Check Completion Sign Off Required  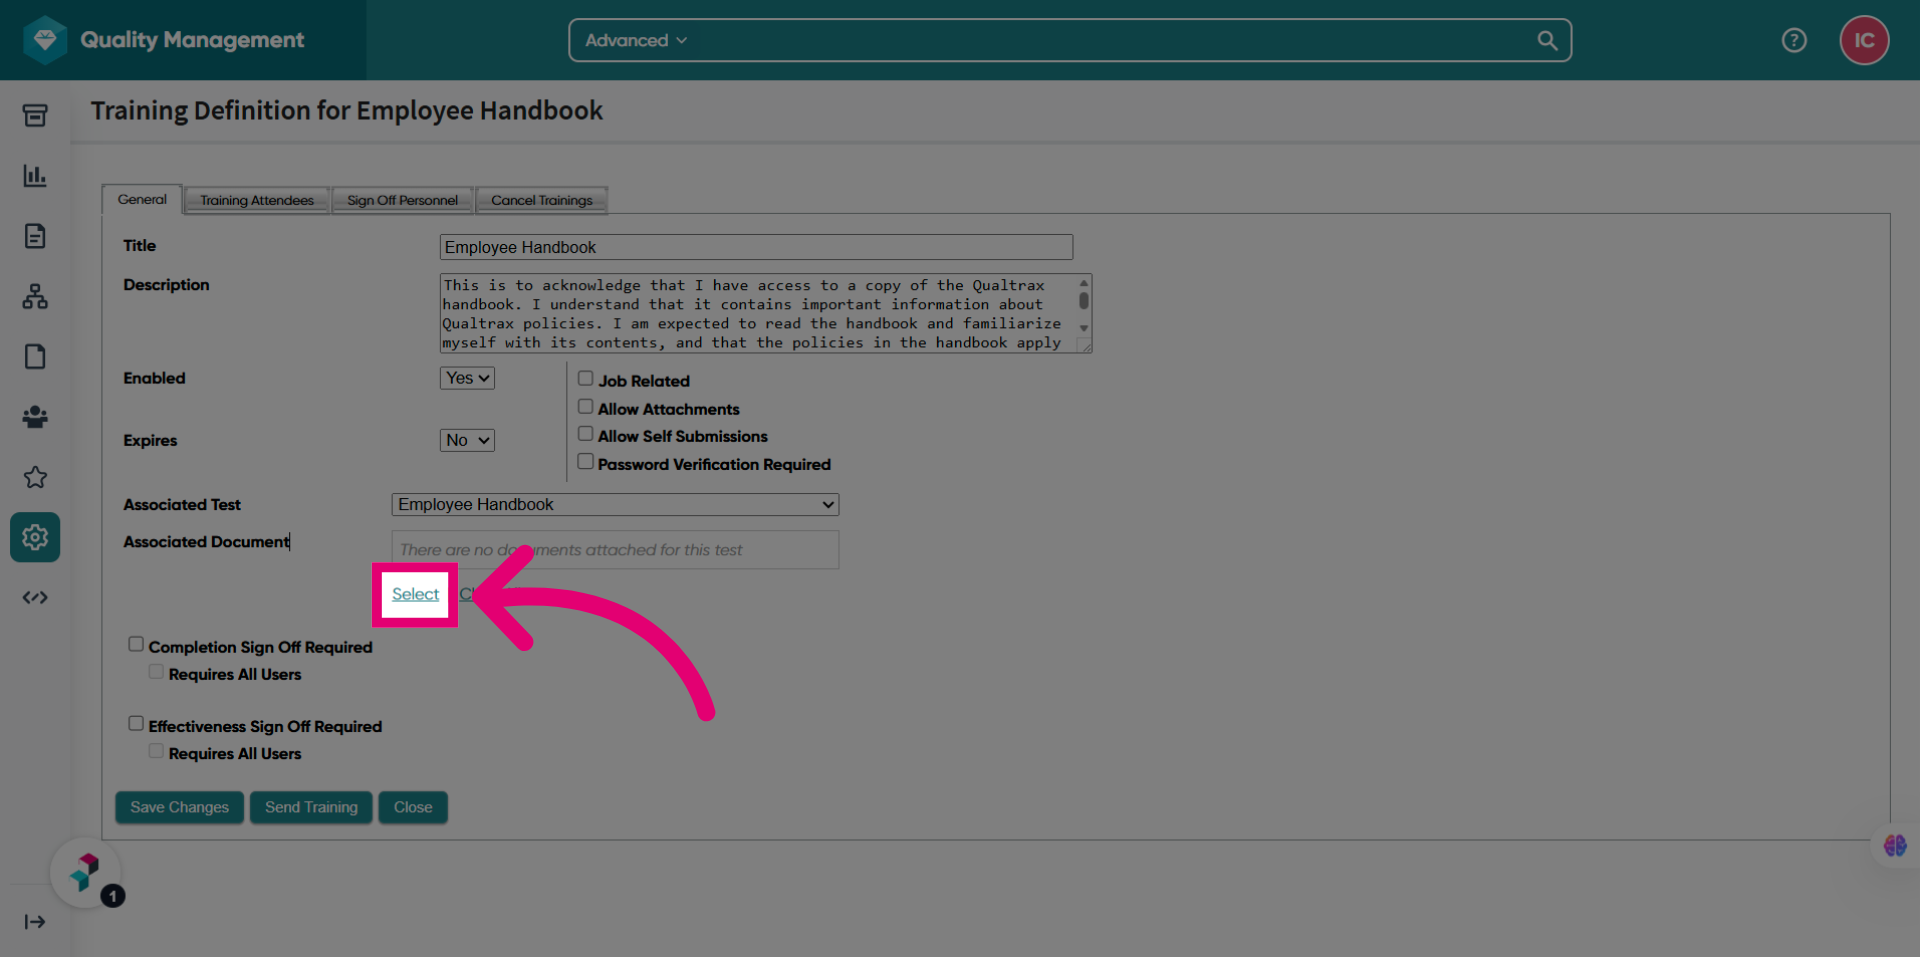pyautogui.click(x=136, y=644)
